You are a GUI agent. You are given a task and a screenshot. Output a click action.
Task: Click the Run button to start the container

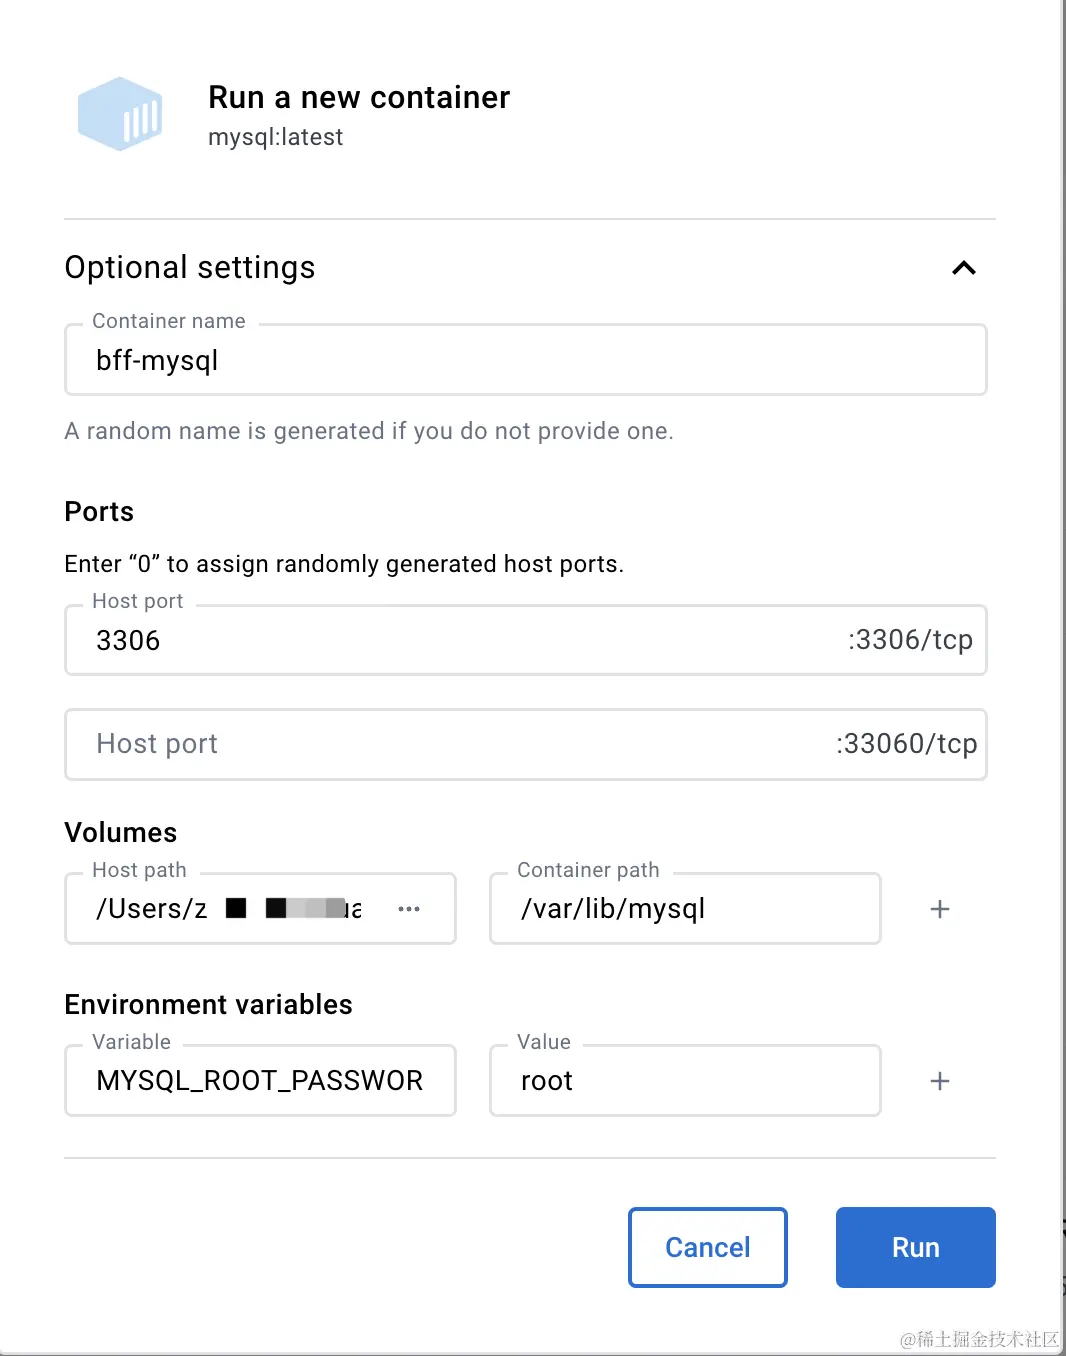point(914,1247)
